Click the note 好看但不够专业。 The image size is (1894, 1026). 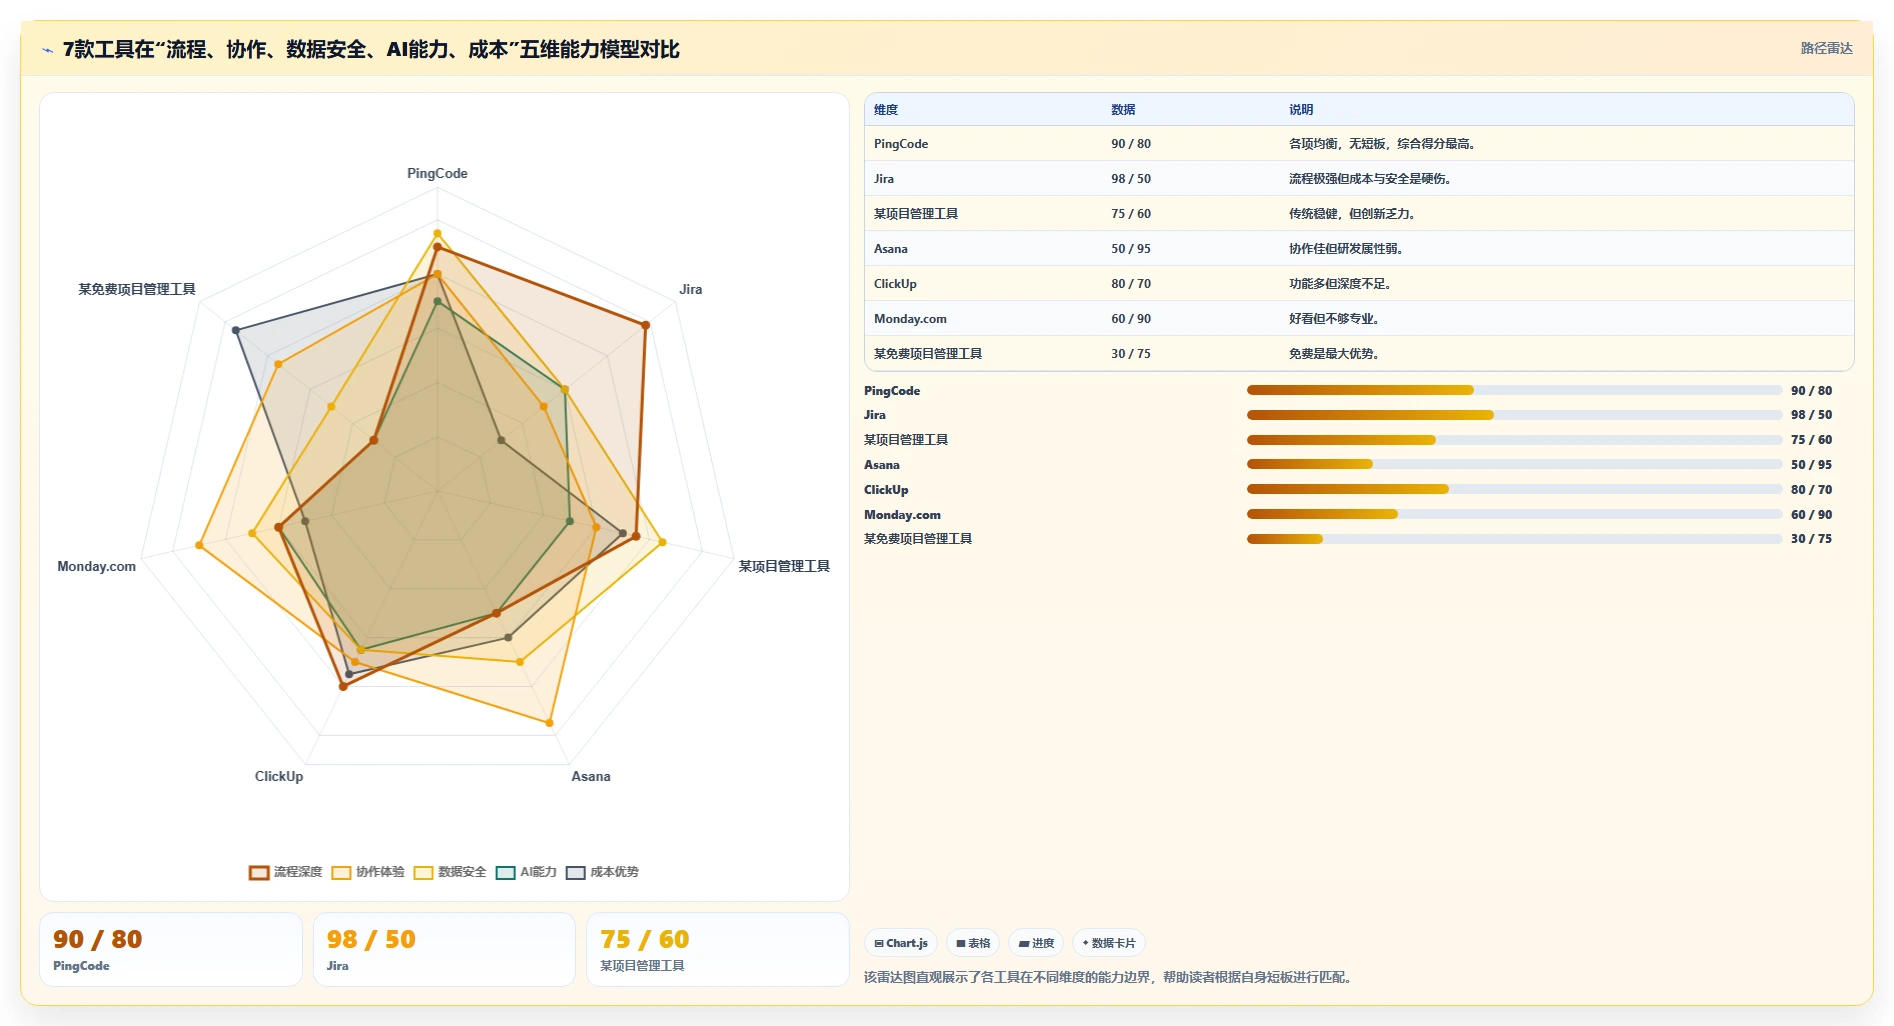[1336, 319]
